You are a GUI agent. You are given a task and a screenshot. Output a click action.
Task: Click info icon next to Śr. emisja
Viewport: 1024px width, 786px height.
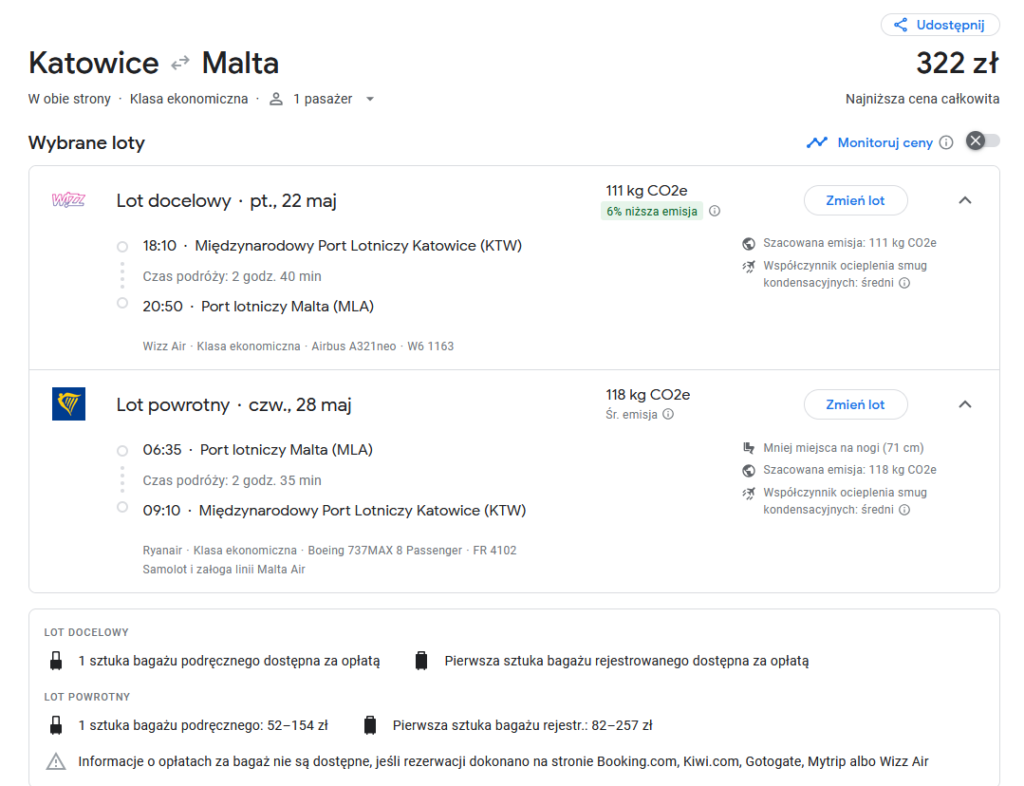tap(668, 414)
